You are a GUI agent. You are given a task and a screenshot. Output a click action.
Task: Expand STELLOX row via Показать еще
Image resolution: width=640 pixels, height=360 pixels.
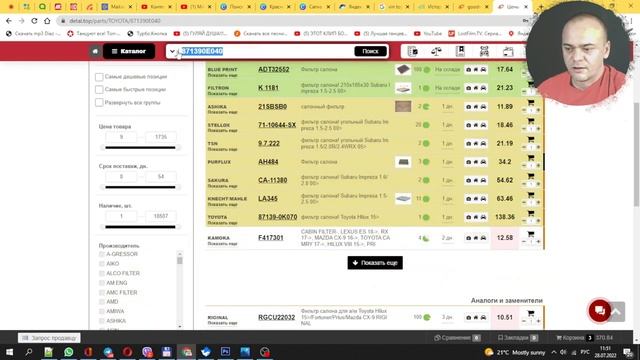[222, 131]
